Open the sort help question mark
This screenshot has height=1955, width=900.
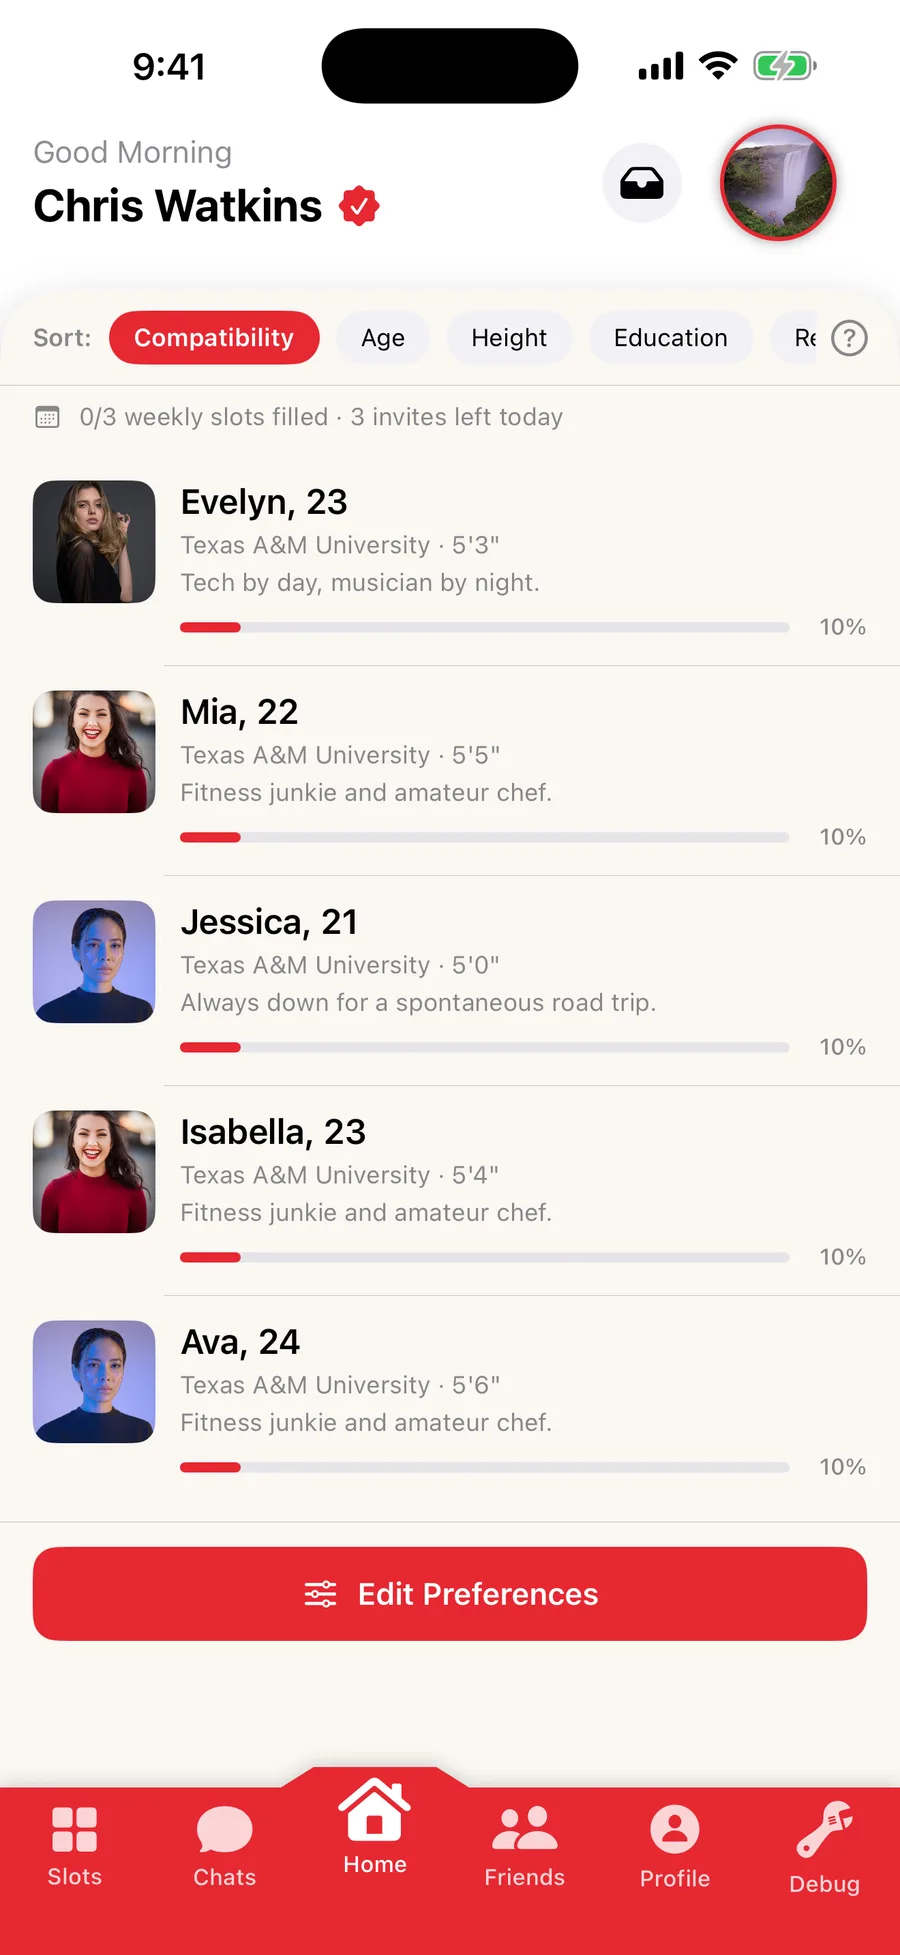click(849, 338)
